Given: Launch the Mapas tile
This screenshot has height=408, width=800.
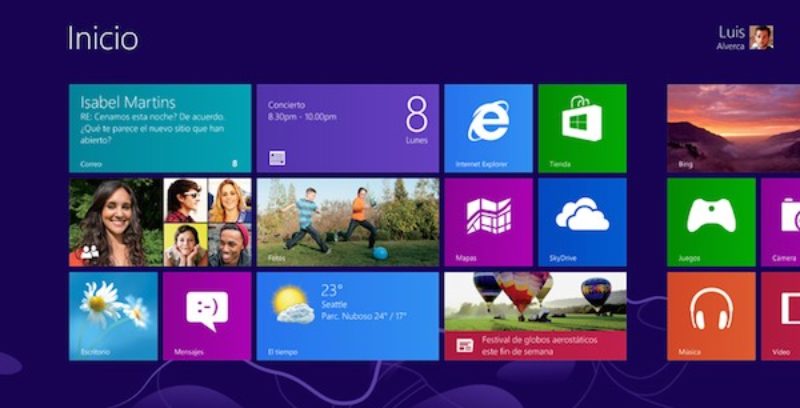Looking at the screenshot, I should (488, 222).
